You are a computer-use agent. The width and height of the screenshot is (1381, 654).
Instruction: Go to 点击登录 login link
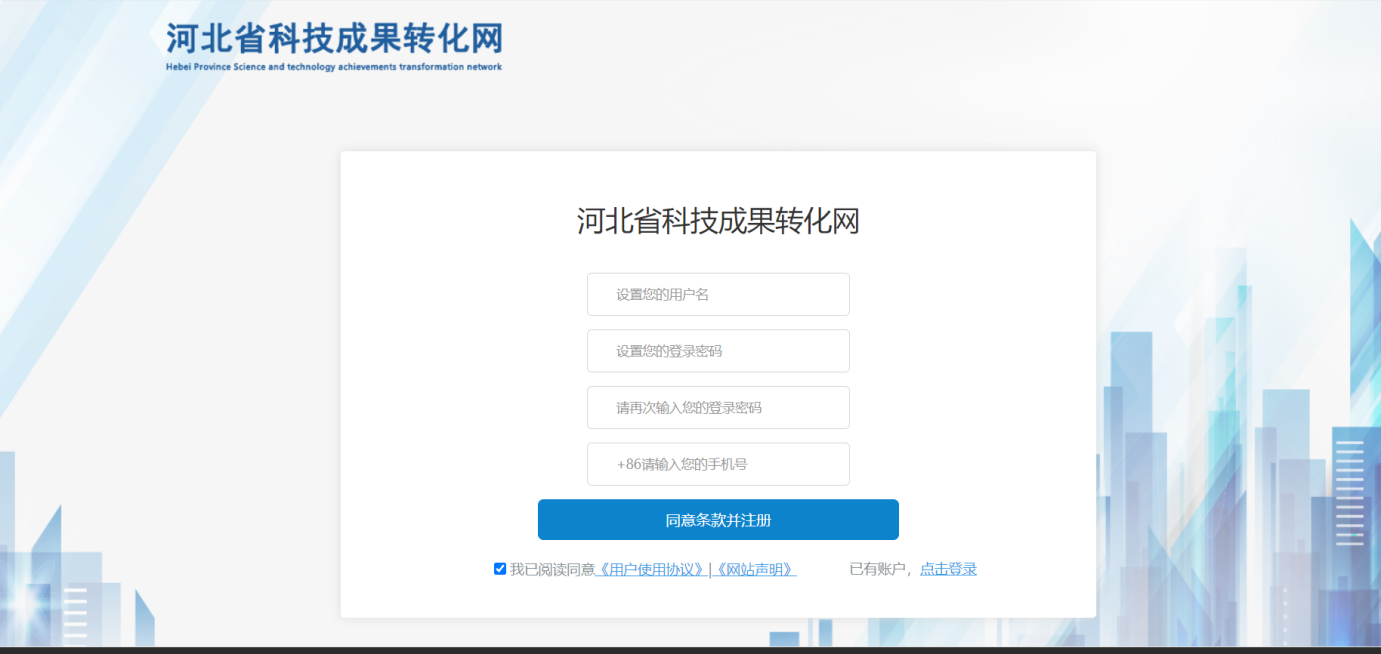point(948,569)
